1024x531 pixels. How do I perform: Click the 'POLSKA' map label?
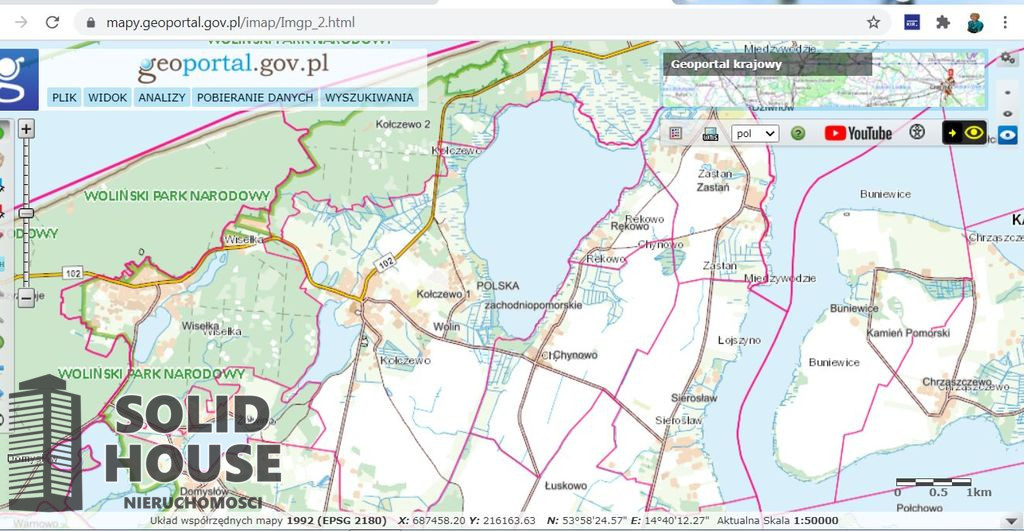[498, 286]
